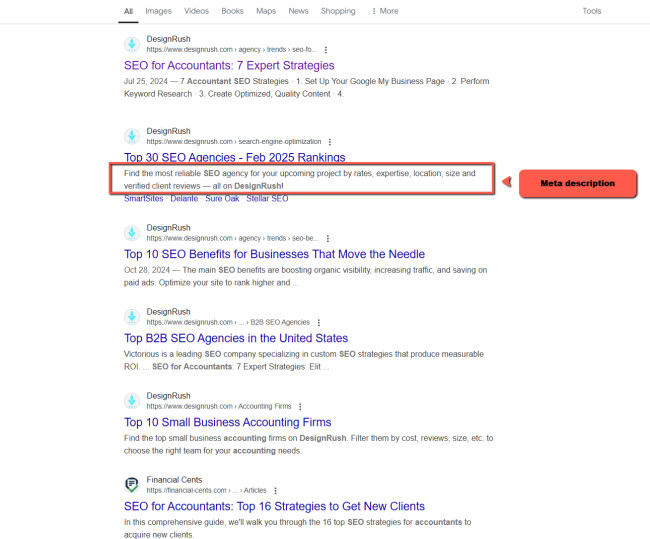Open 'Top 10 Small Business Accounting Firms' link
Viewport: 650px width, 539px height.
(228, 422)
